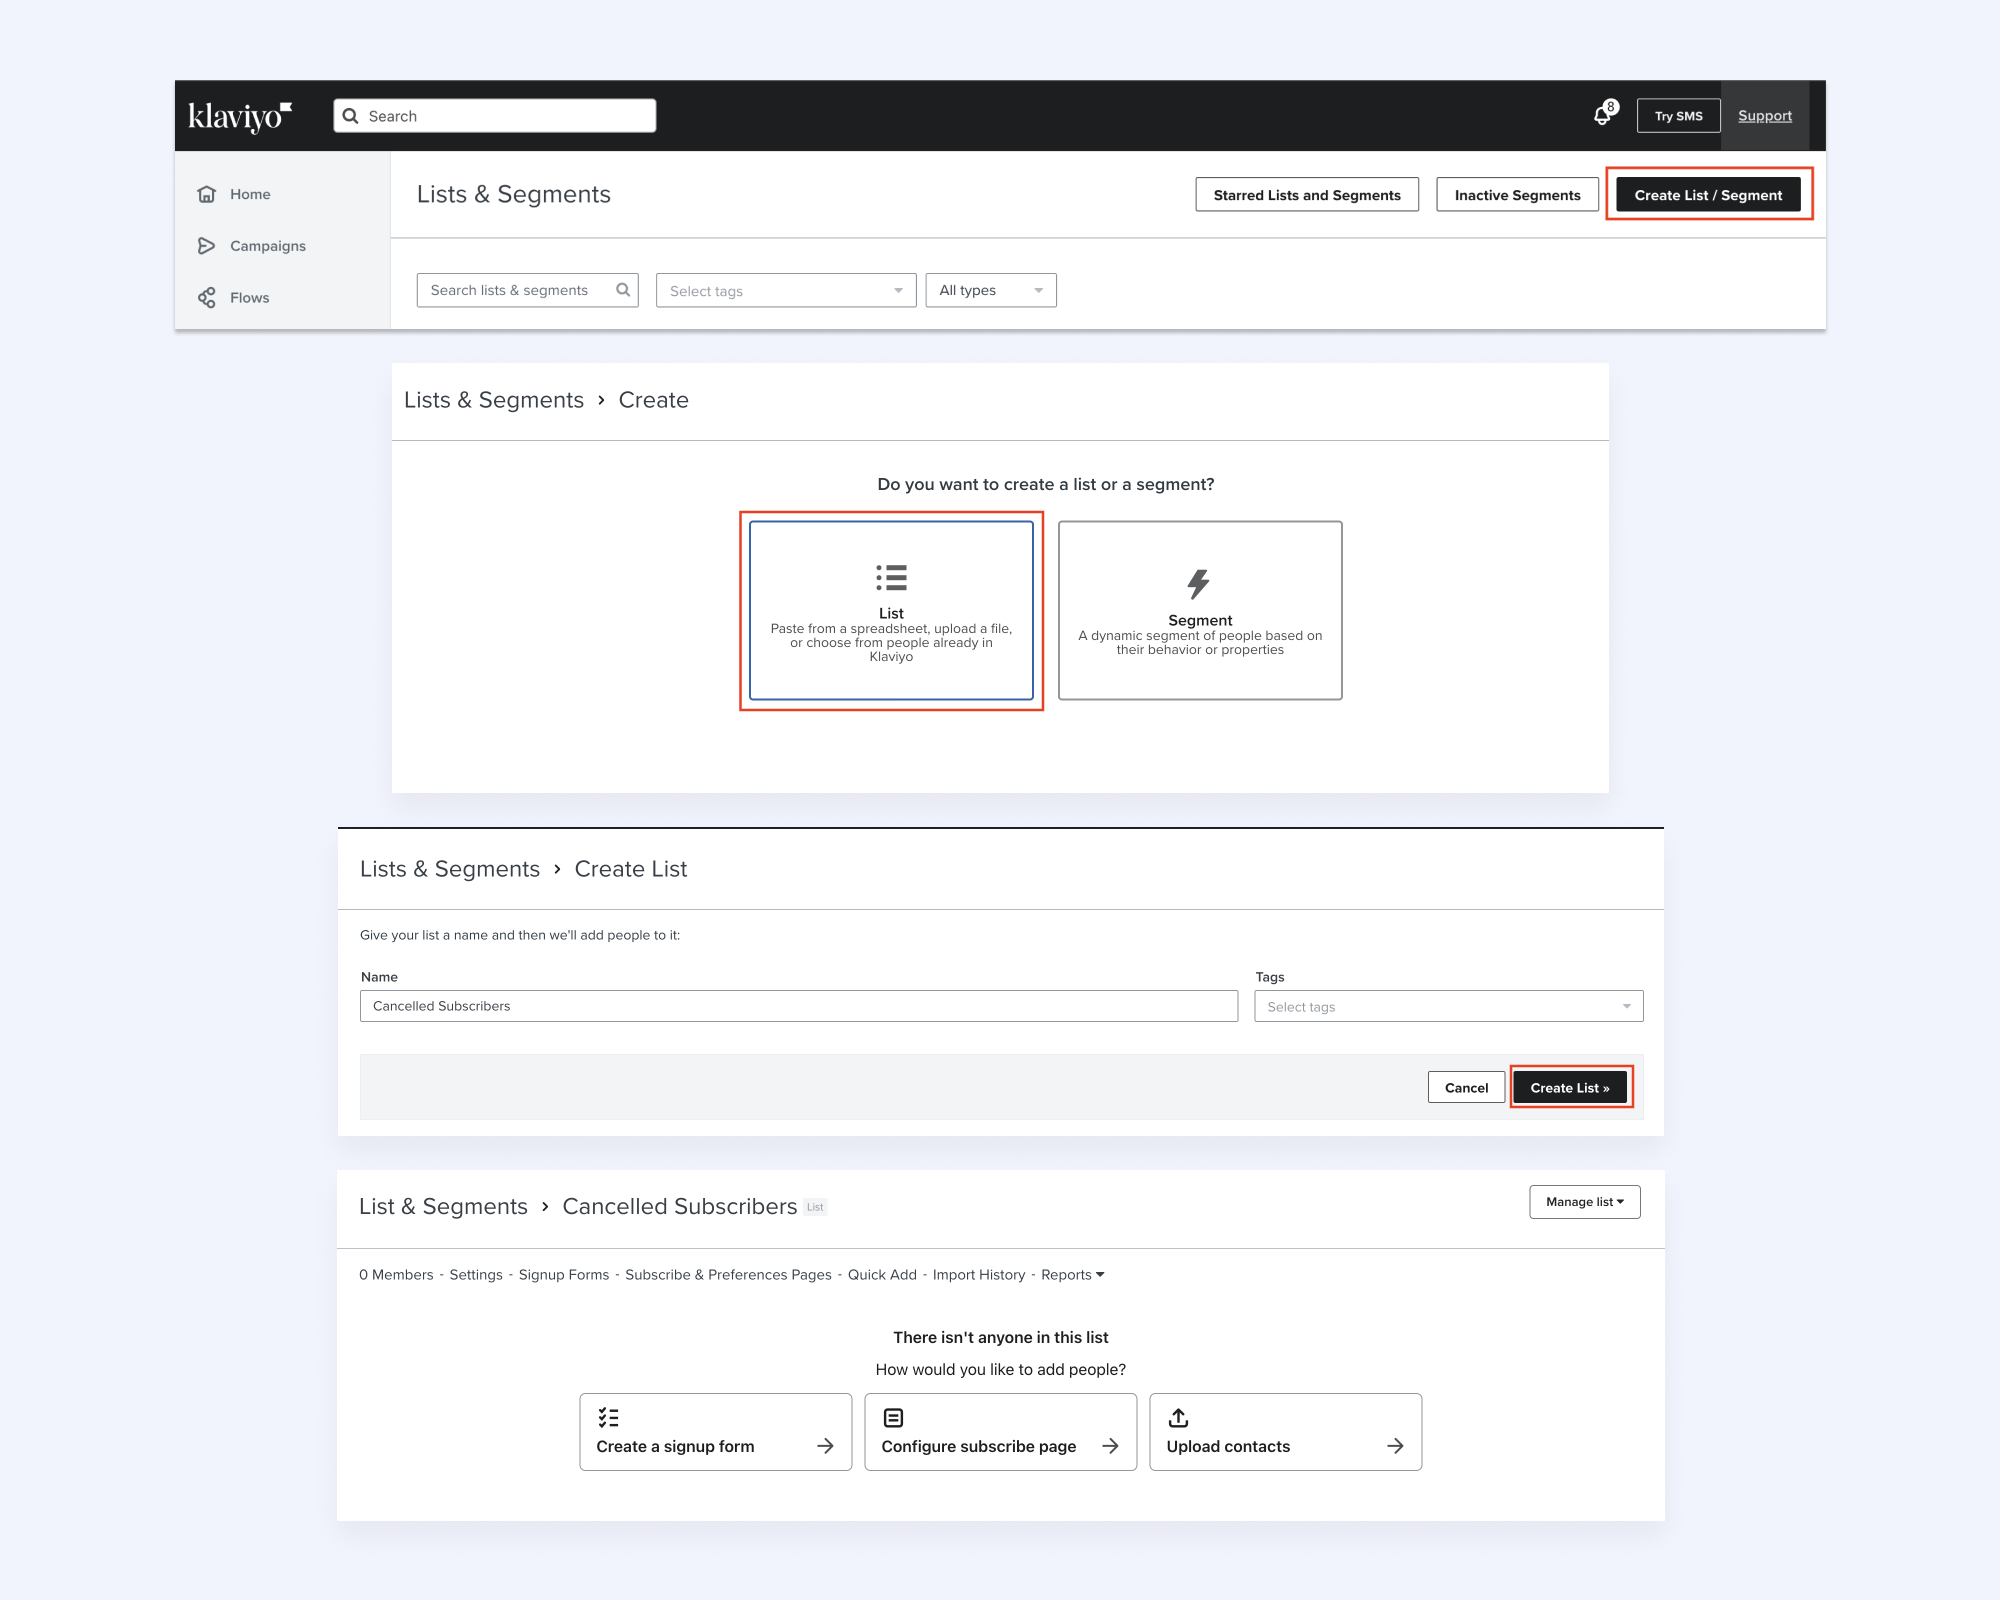The width and height of the screenshot is (2000, 1600).
Task: Click the Create List » button
Action: click(1570, 1087)
